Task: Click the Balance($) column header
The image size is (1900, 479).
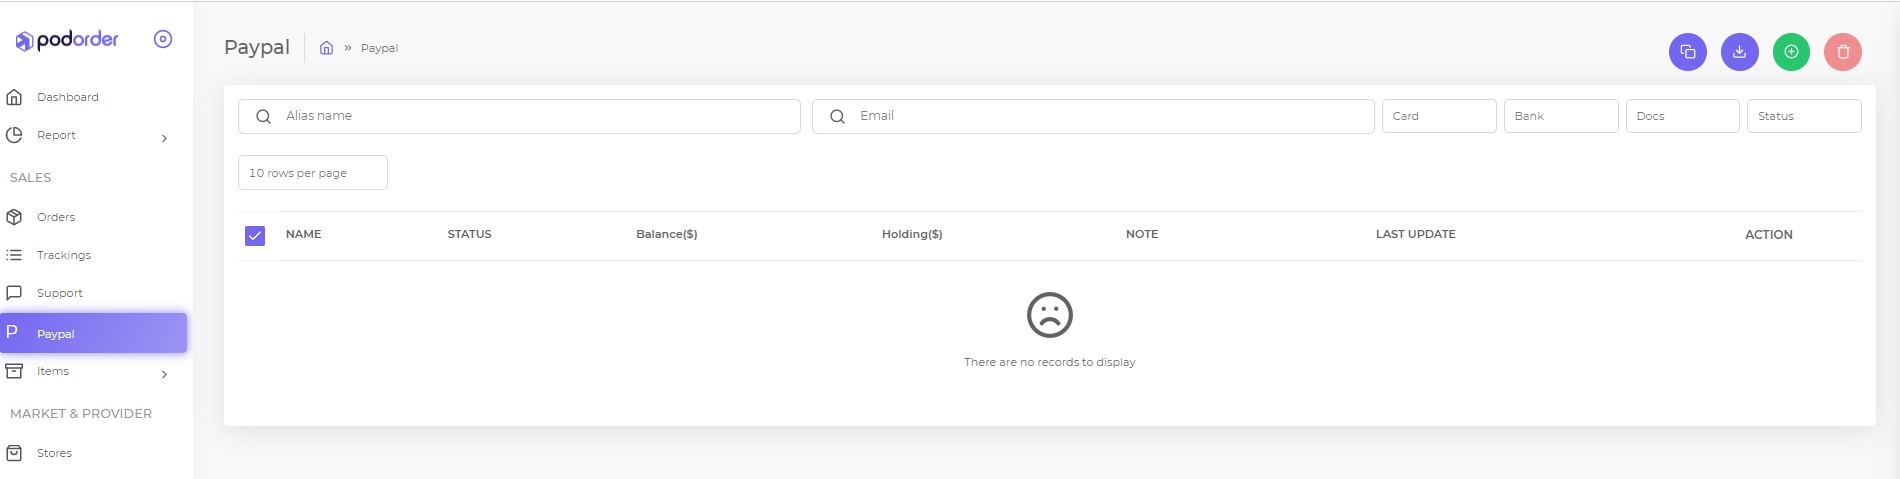Action: point(667,234)
